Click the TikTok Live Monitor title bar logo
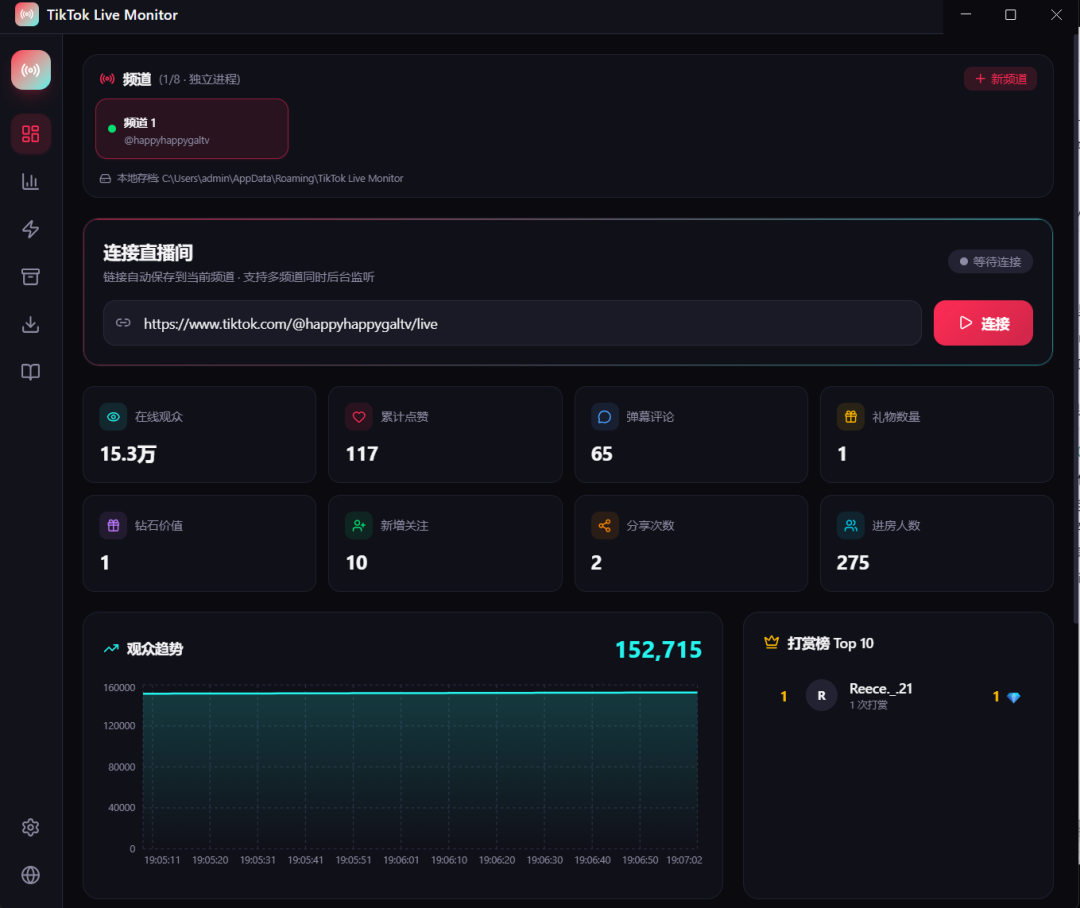Screen dimensions: 1080x908 pyautogui.click(x=27, y=14)
